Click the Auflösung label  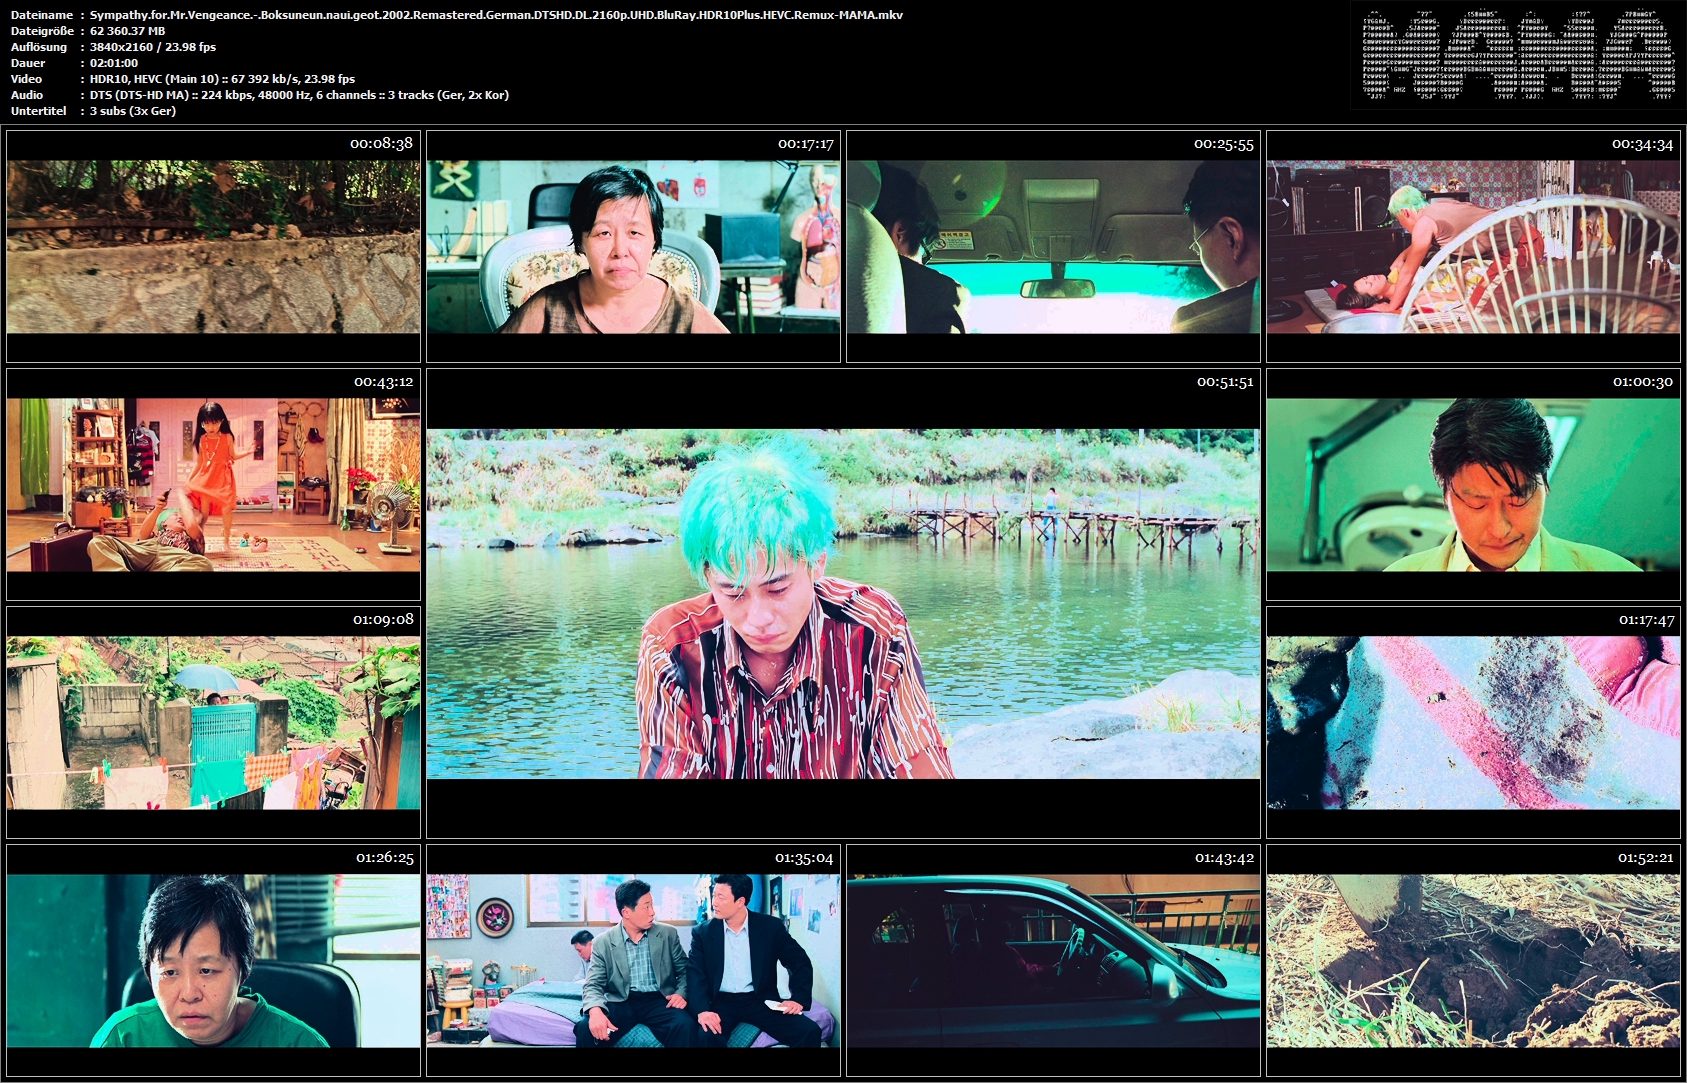click(x=39, y=47)
